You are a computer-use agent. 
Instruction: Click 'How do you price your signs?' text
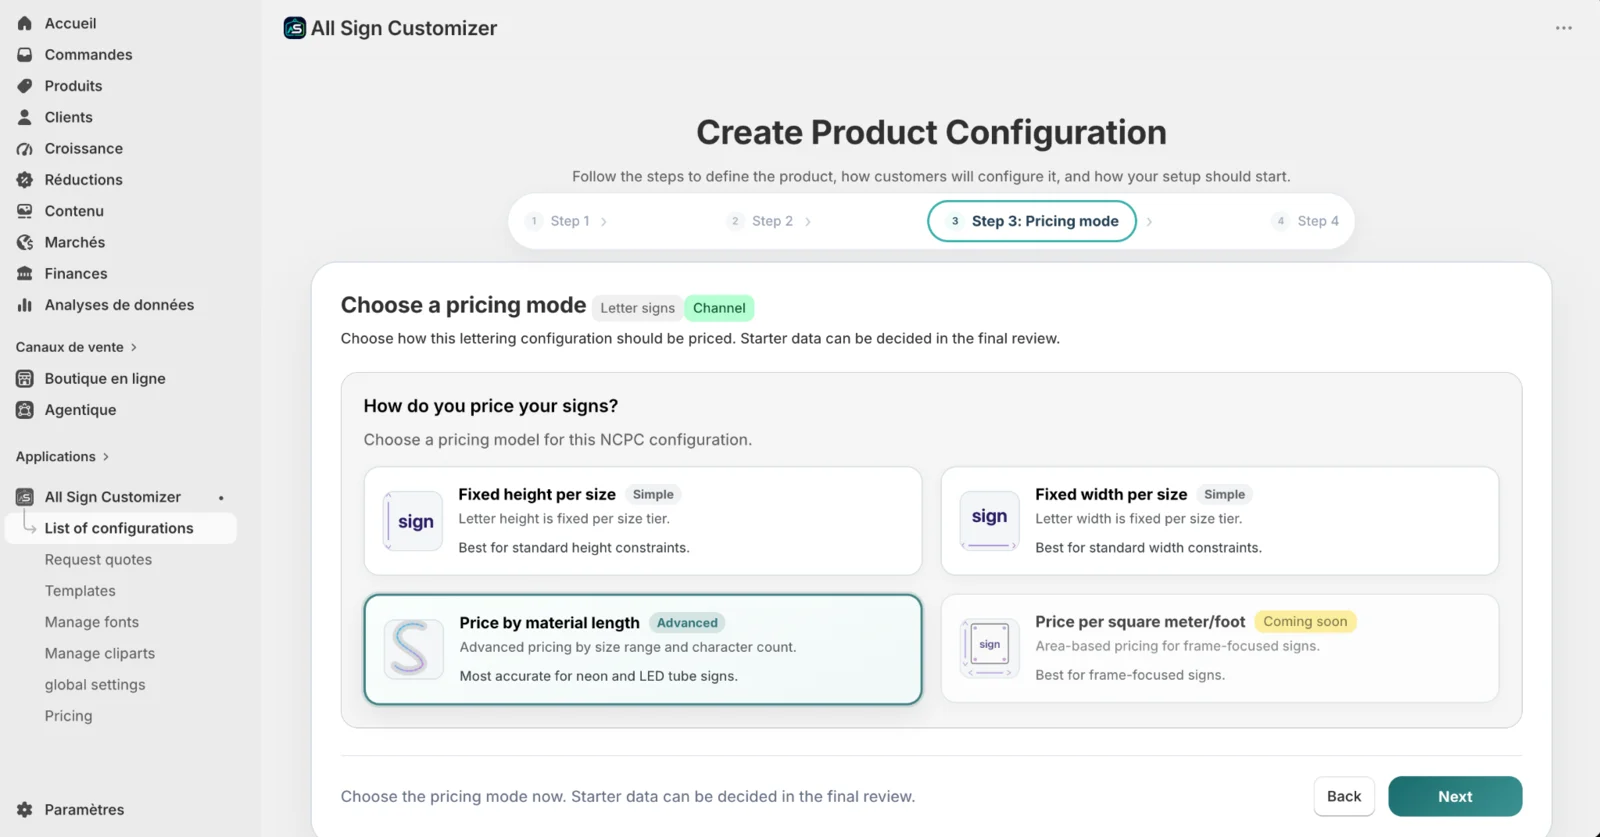[491, 406]
